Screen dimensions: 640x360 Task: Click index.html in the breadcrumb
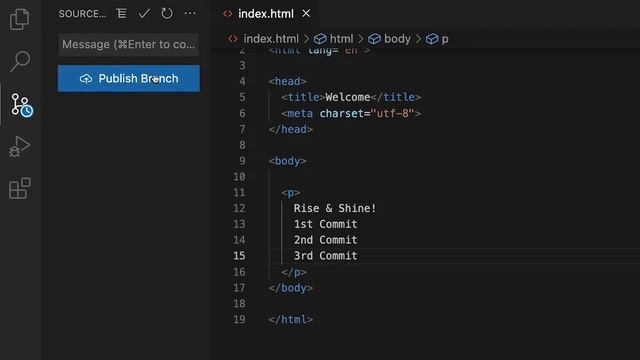tap(271, 39)
